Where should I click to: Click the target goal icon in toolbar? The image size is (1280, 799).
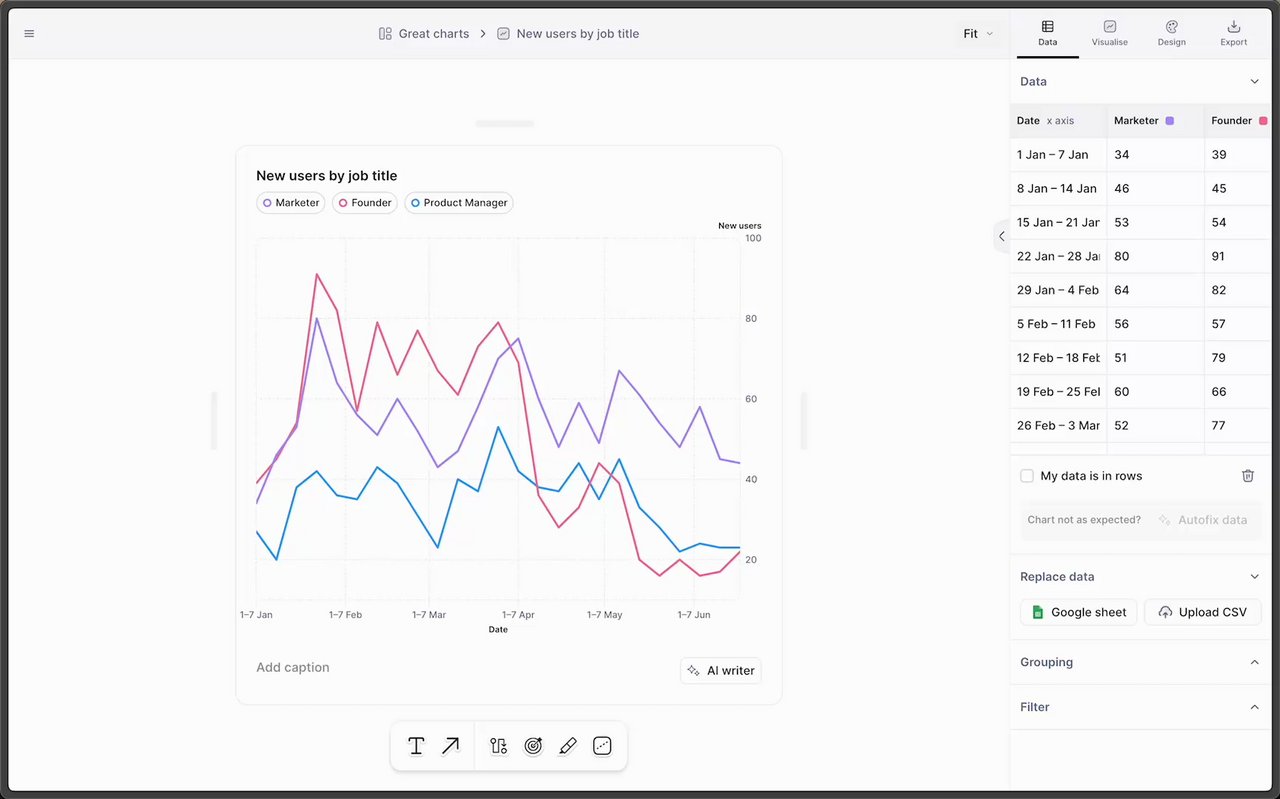pos(533,746)
